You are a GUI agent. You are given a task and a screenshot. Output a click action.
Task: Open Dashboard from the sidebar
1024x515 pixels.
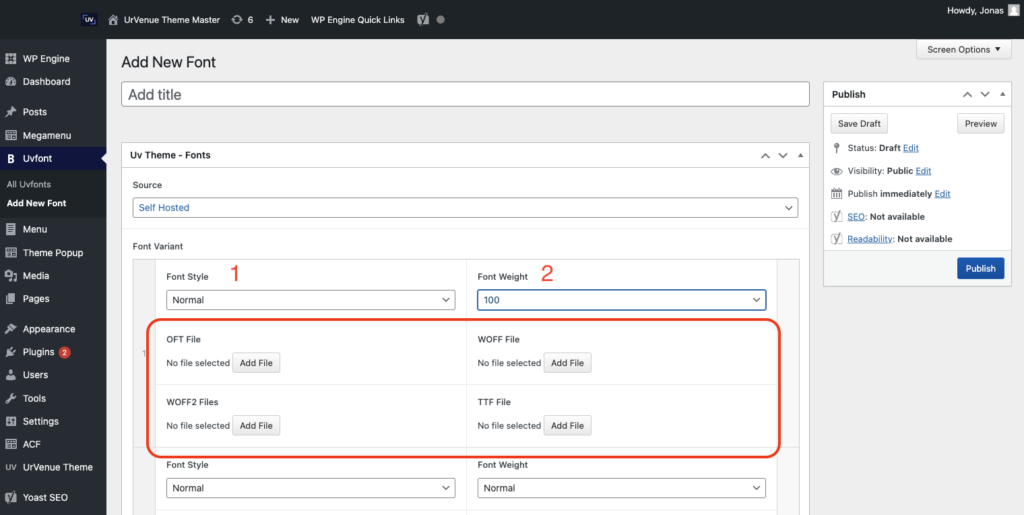tap(46, 82)
